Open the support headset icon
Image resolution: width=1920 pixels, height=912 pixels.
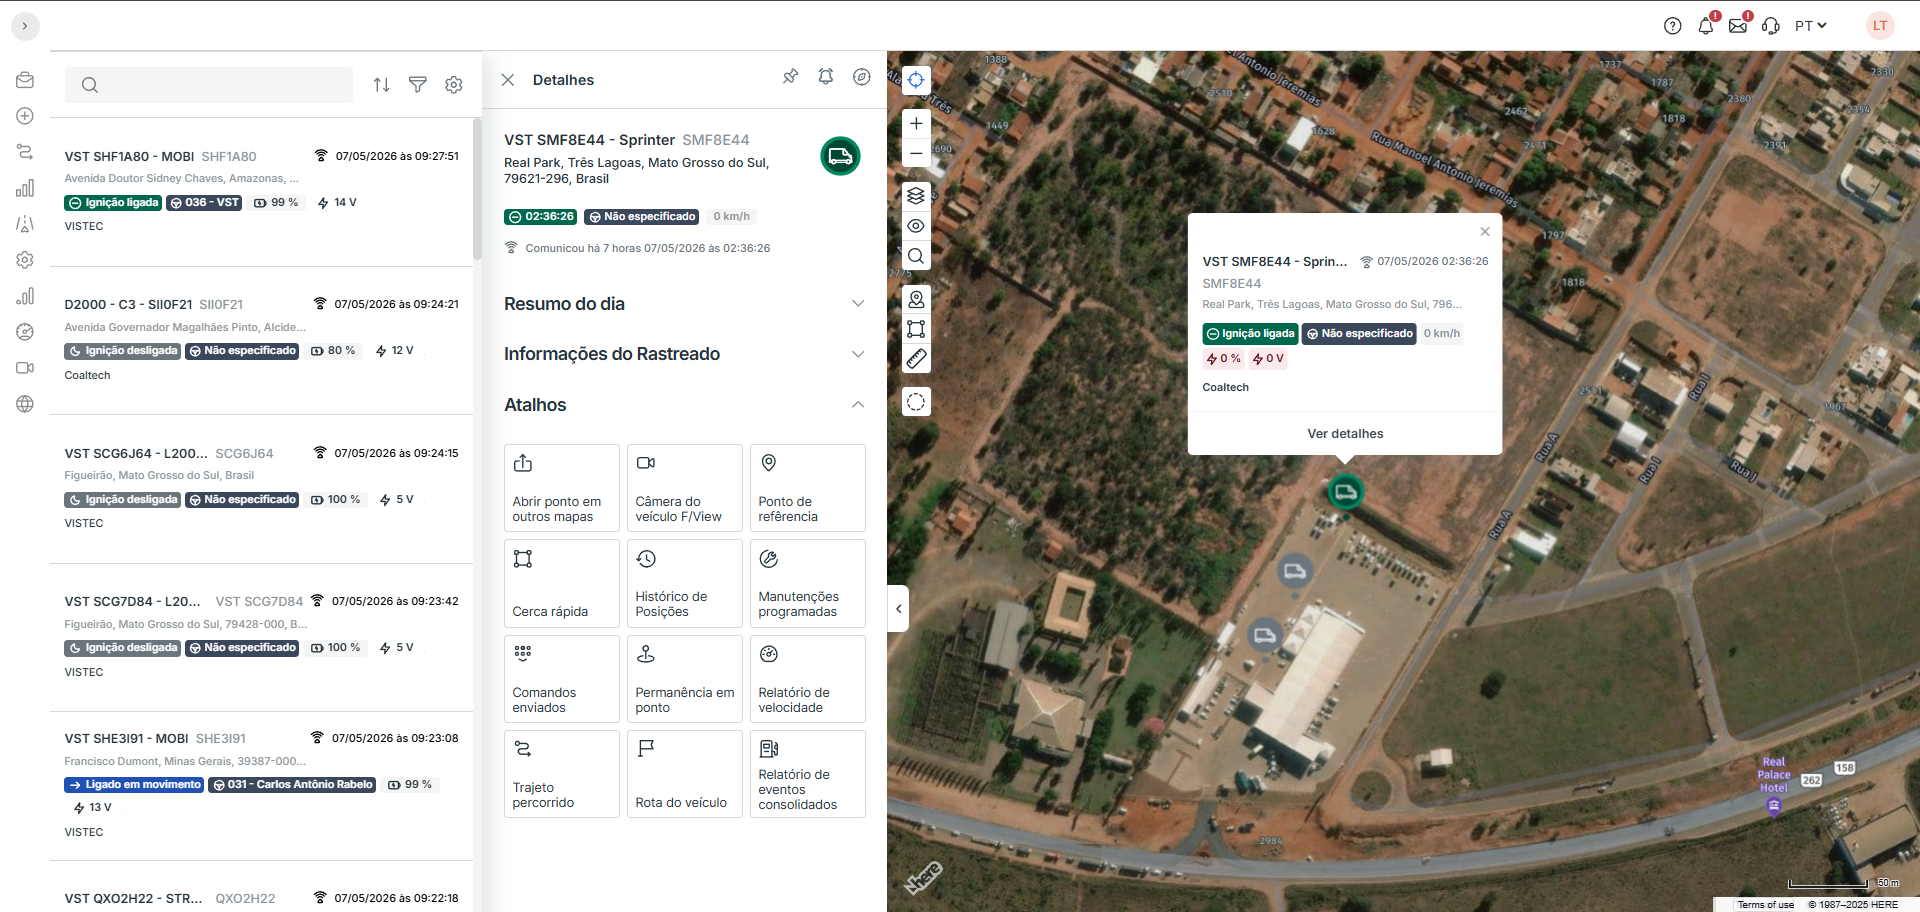click(x=1771, y=26)
